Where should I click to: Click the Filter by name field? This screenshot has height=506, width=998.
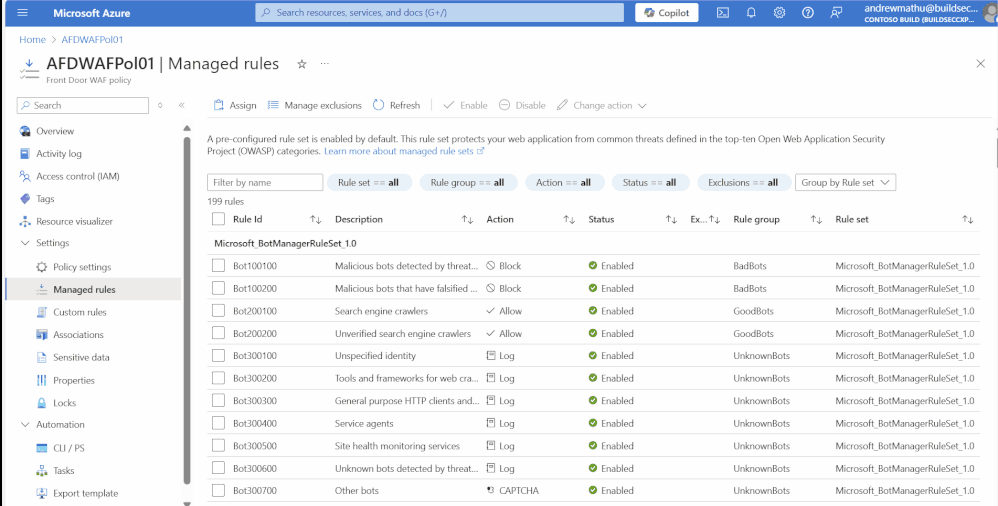click(265, 183)
